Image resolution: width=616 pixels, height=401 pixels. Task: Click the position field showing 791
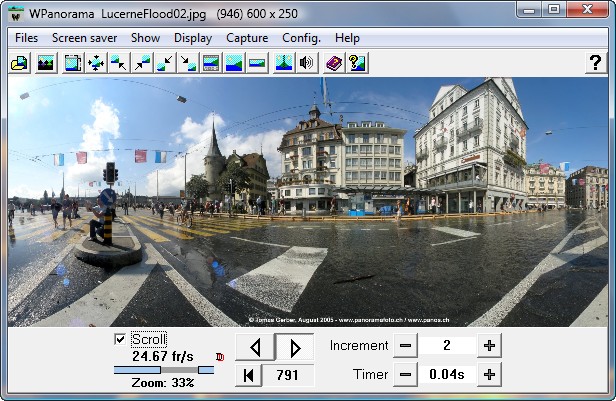click(288, 375)
